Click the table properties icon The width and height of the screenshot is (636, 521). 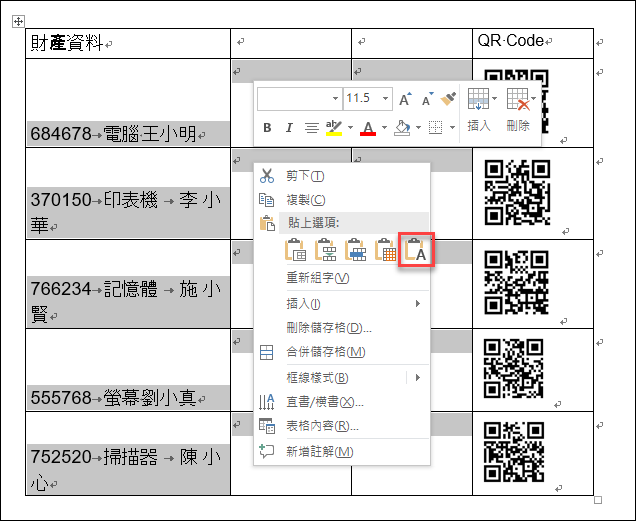point(267,426)
